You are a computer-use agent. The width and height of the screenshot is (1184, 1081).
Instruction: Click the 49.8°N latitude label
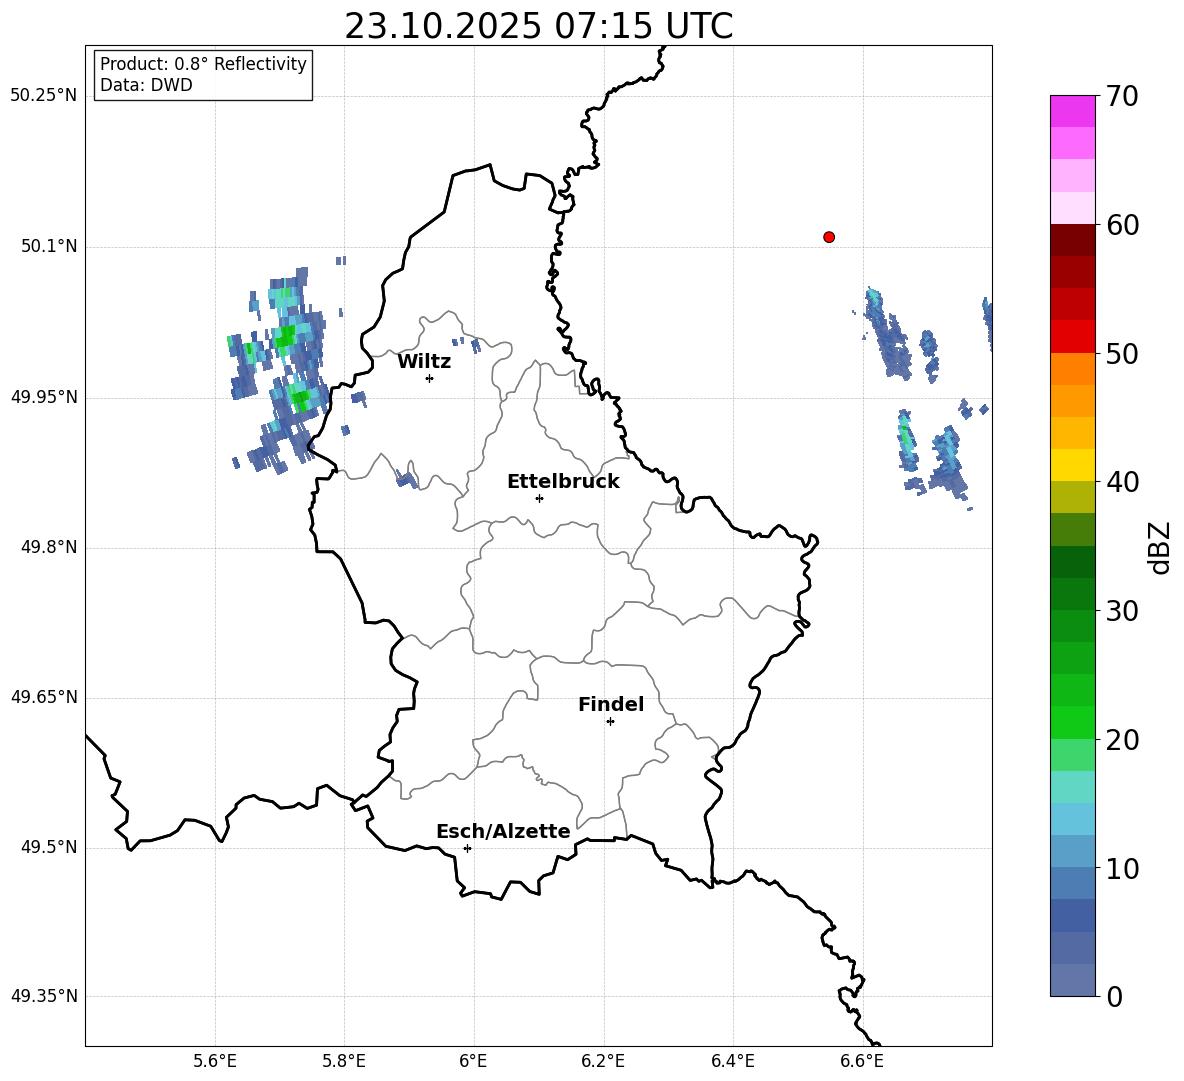[x=49, y=547]
